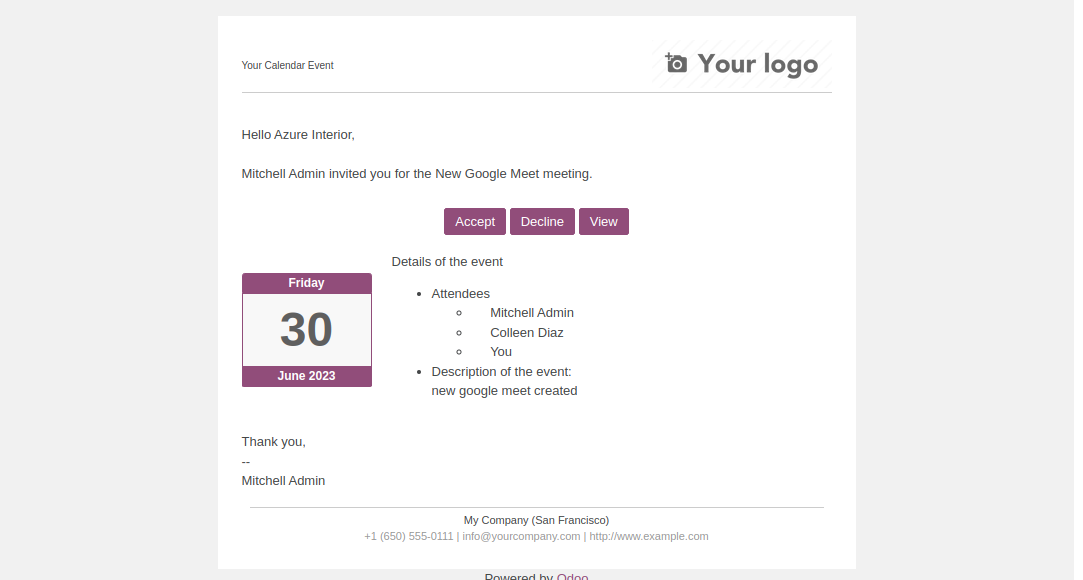1083x580 pixels.
Task: Click the day number 30 on calendar card
Action: [306, 330]
